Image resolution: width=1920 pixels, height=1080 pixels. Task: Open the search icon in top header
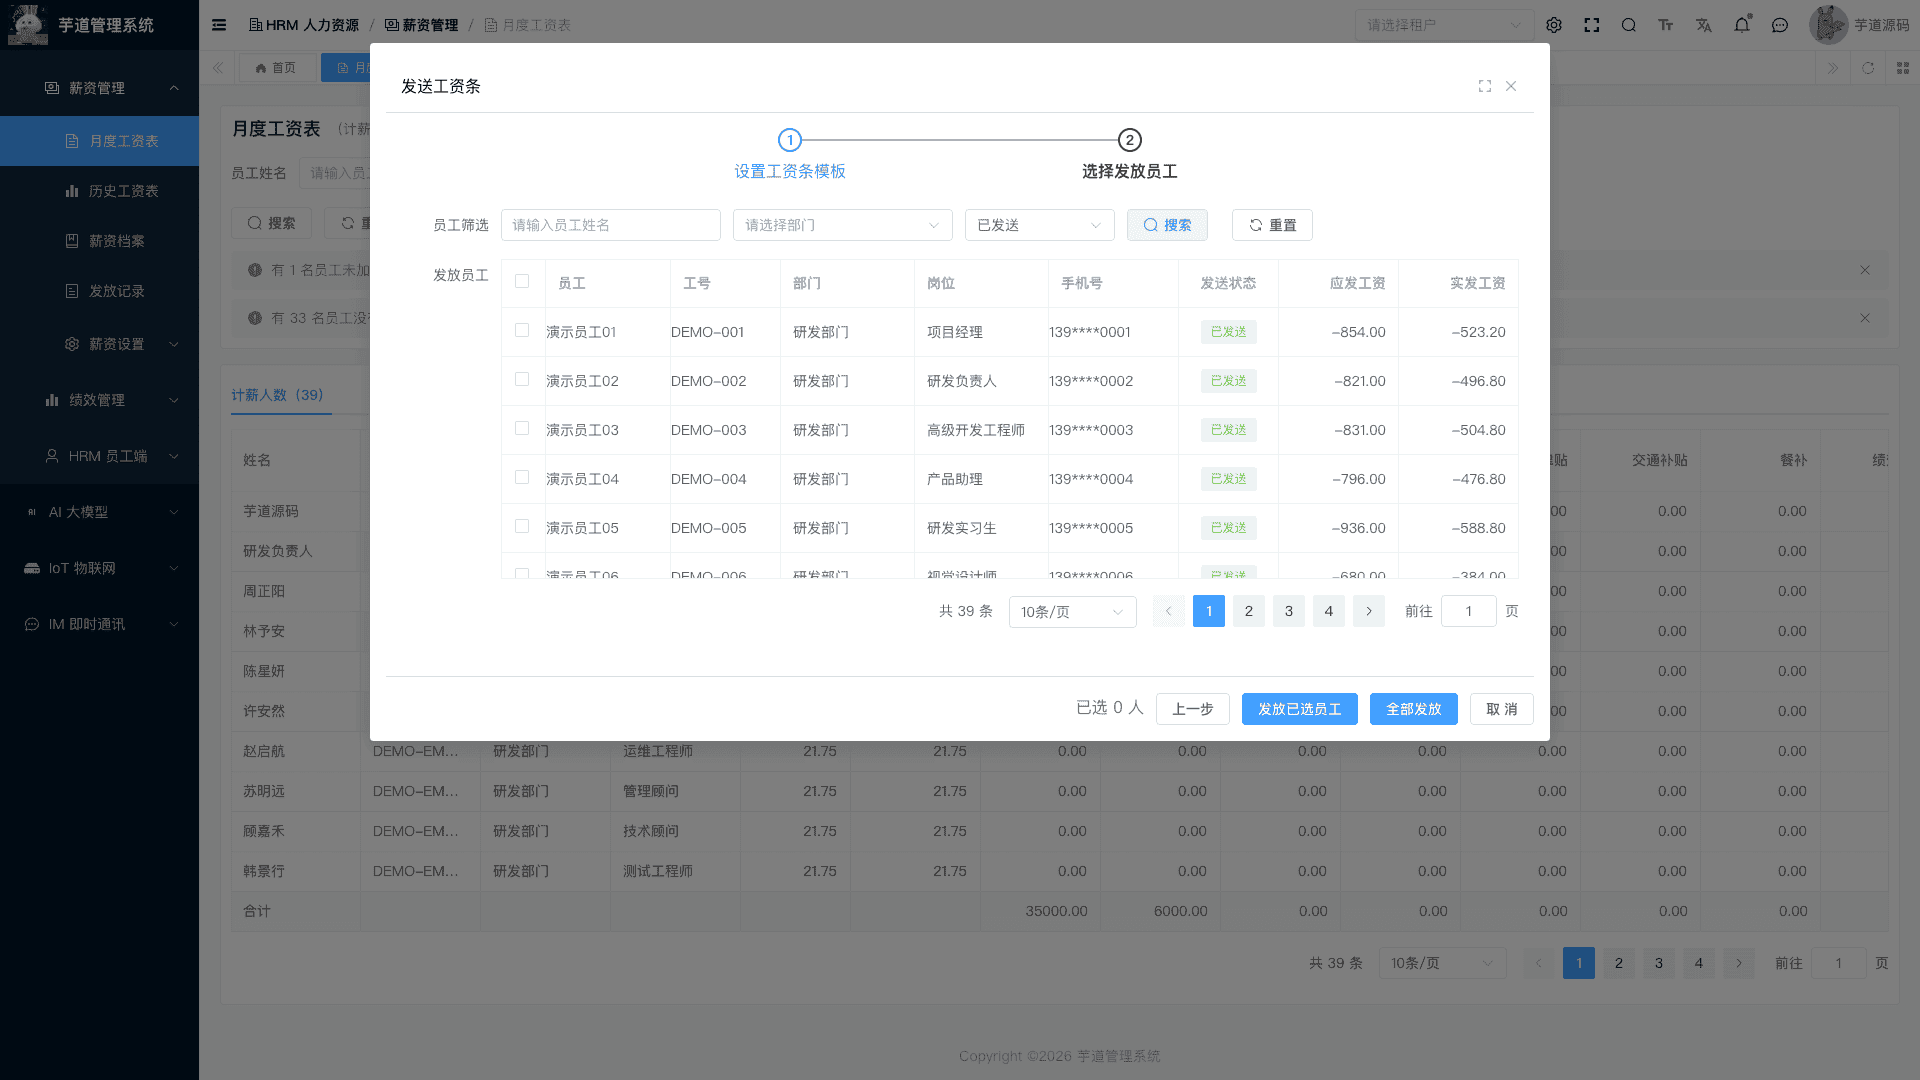pos(1629,25)
